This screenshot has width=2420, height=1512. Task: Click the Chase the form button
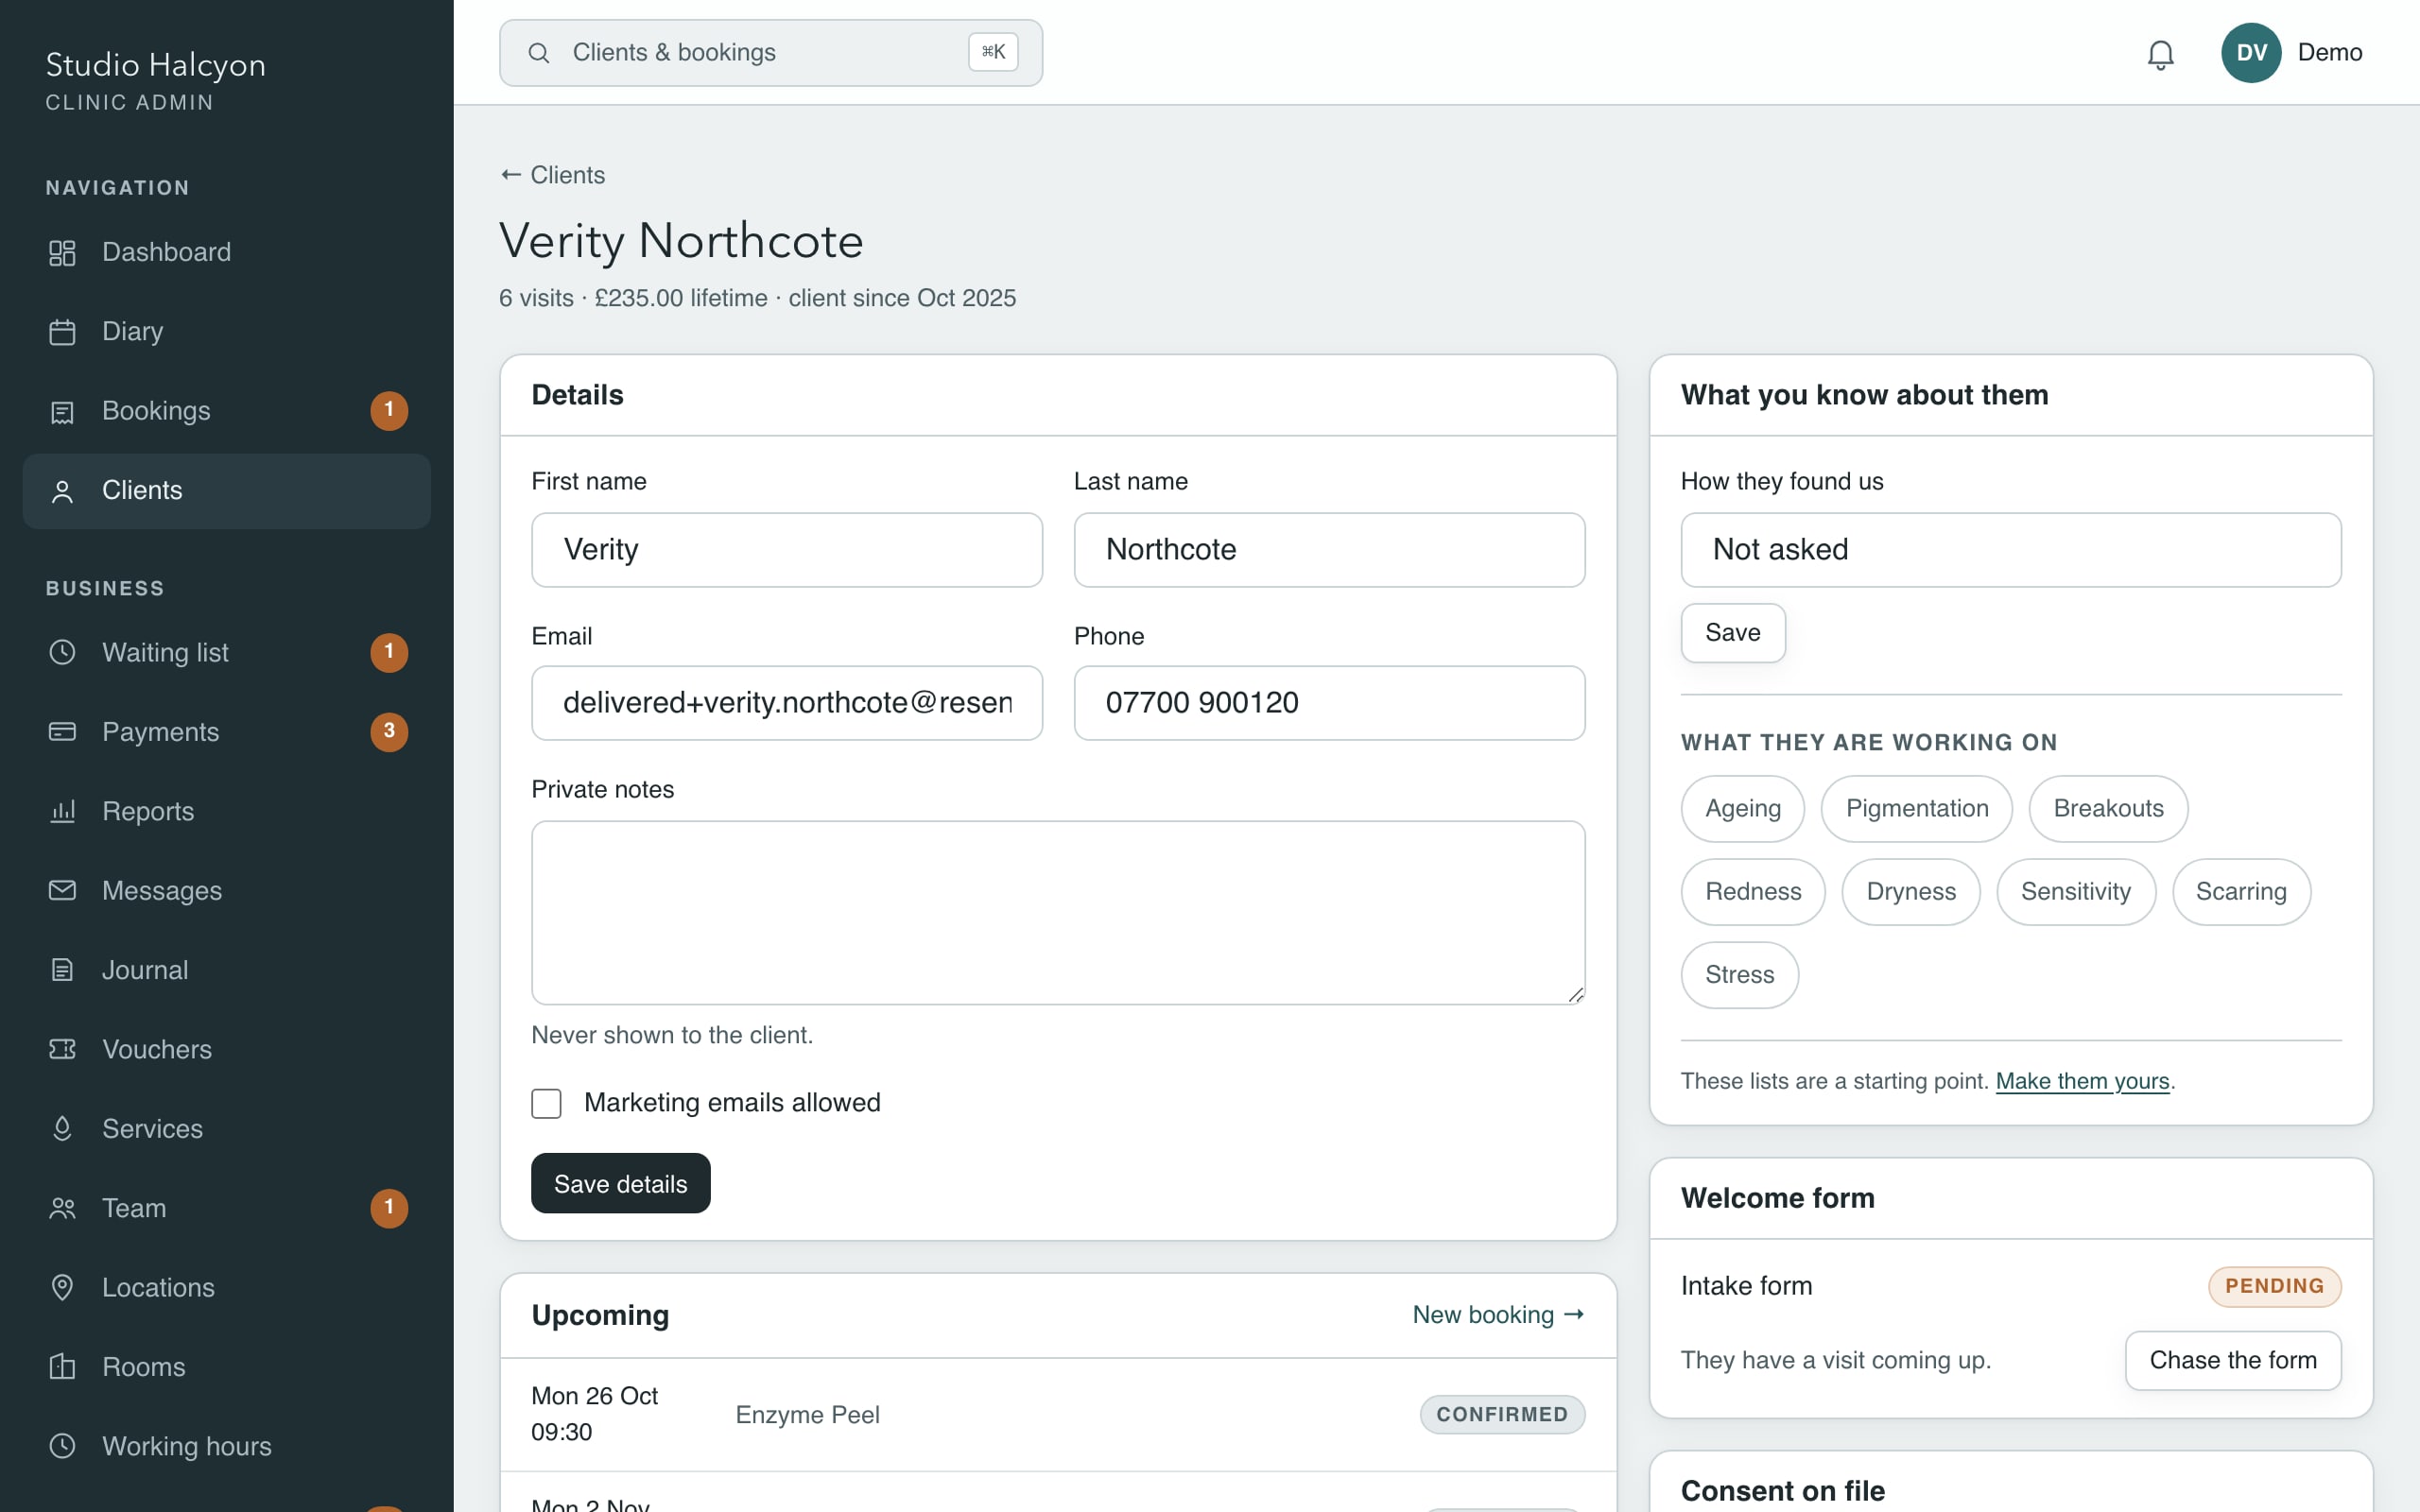2232,1360
